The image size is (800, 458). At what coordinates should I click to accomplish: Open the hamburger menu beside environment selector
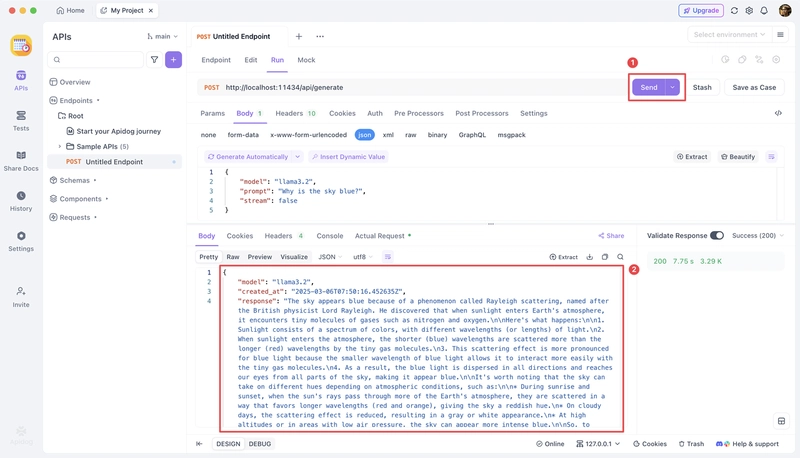coord(780,35)
